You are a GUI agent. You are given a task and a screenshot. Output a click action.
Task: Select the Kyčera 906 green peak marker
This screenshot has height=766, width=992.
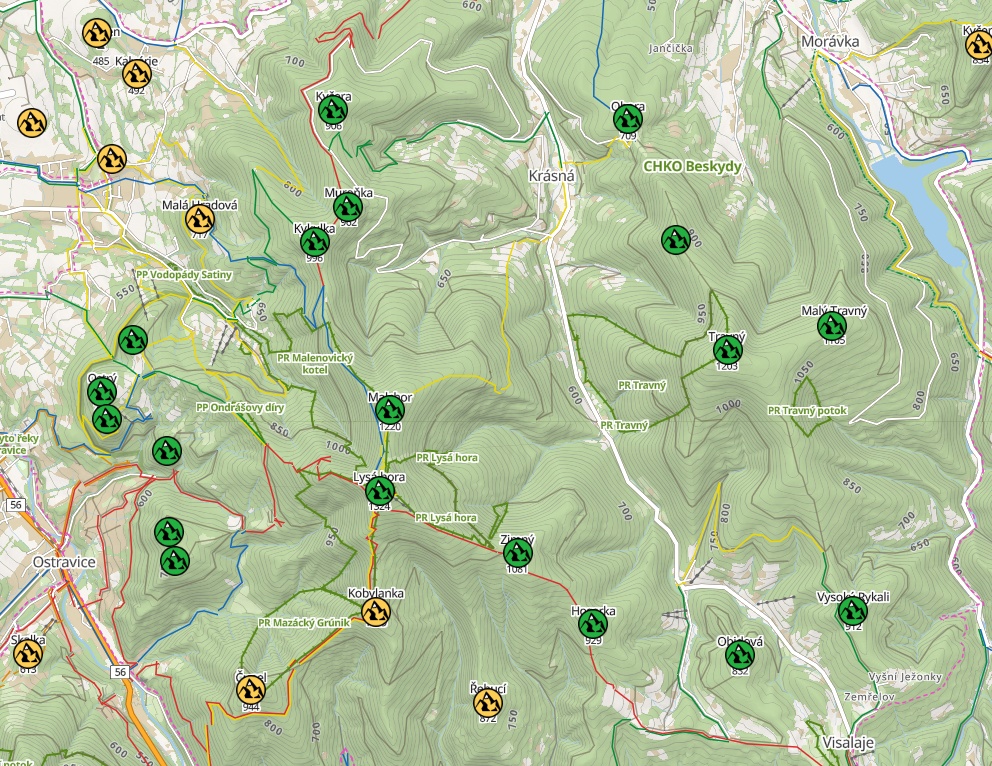333,111
